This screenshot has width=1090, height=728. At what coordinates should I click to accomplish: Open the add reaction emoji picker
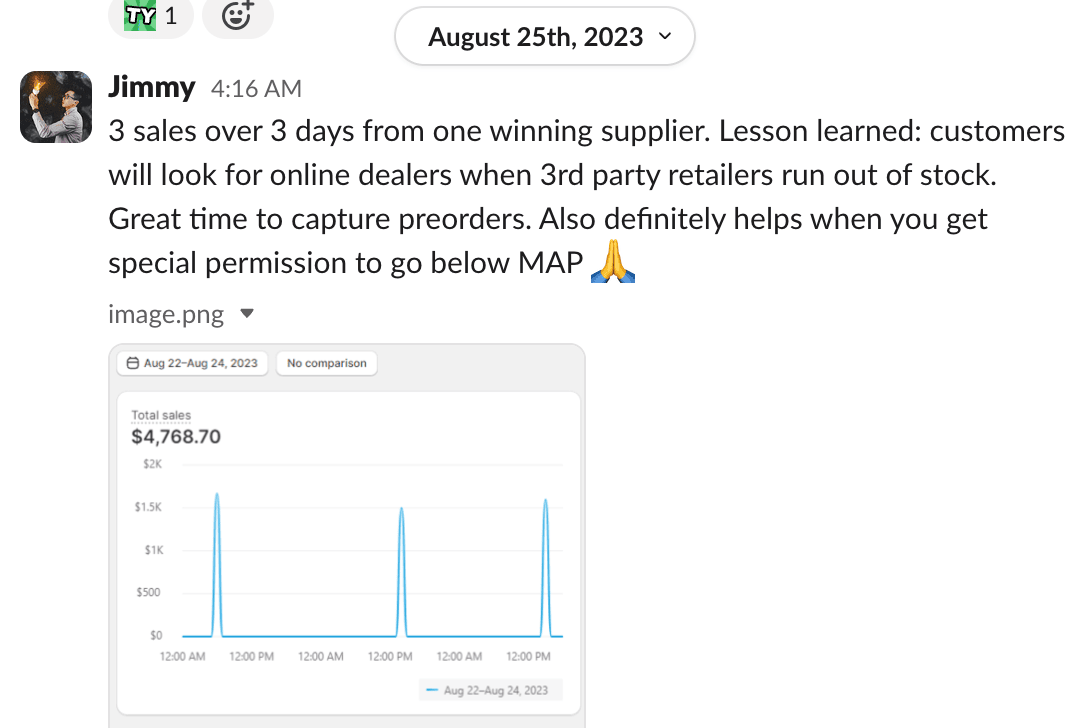(237, 16)
